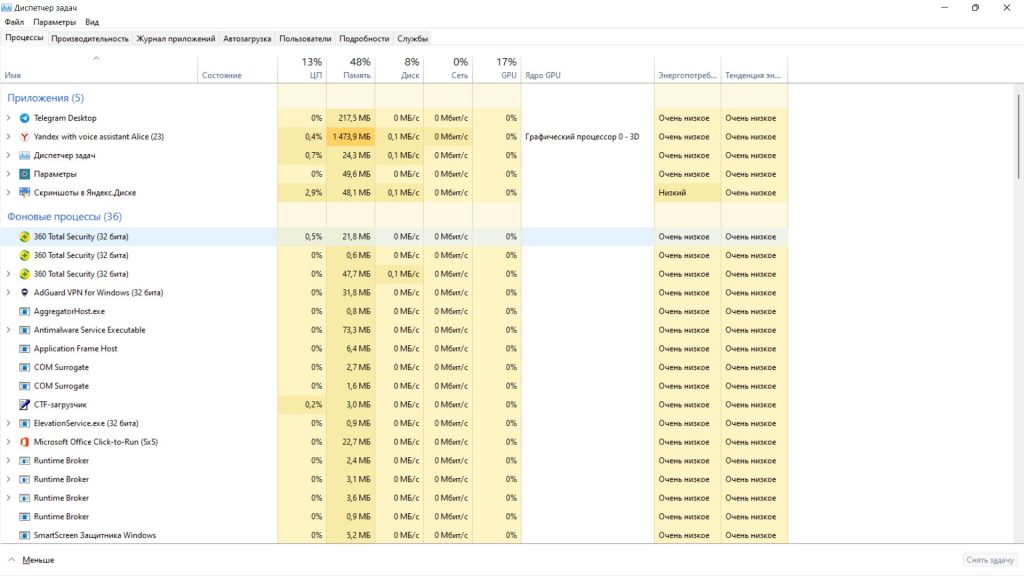The image size is (1024, 576).
Task: Expand the Runtime Broker row using 2,4 МБ
Action: click(8, 460)
